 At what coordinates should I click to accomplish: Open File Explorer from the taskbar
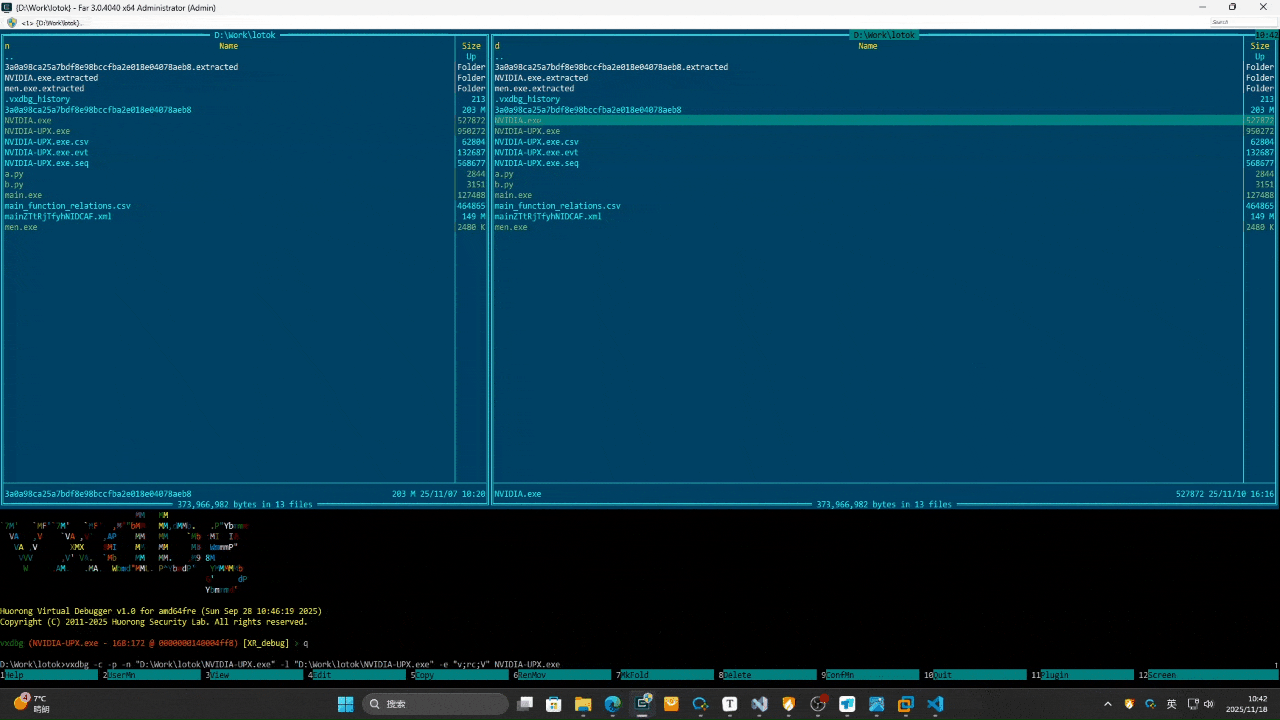[583, 704]
